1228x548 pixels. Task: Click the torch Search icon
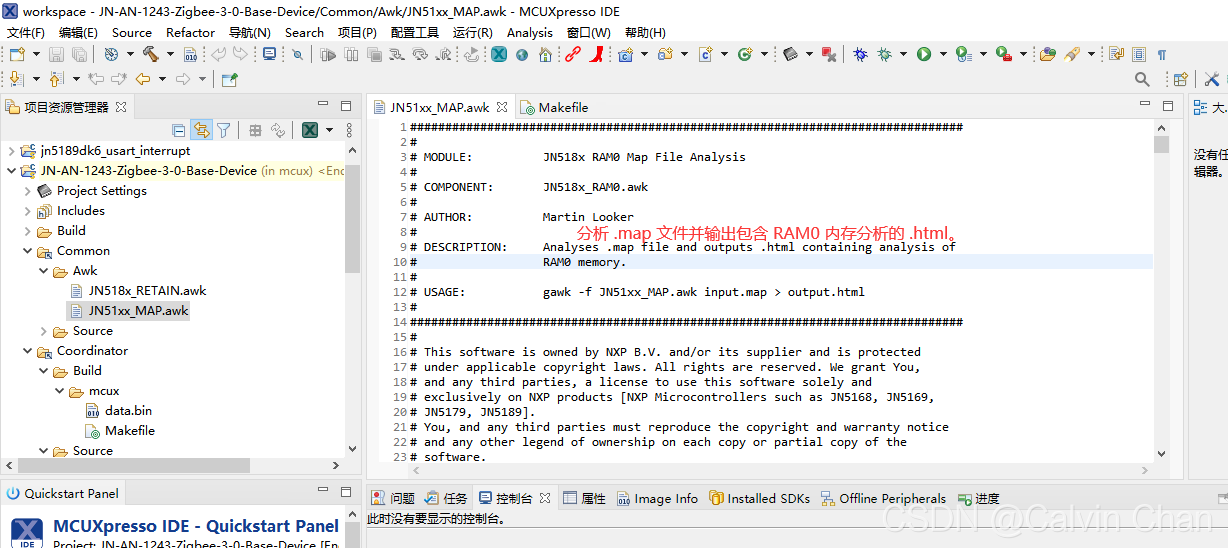[x=1071, y=54]
